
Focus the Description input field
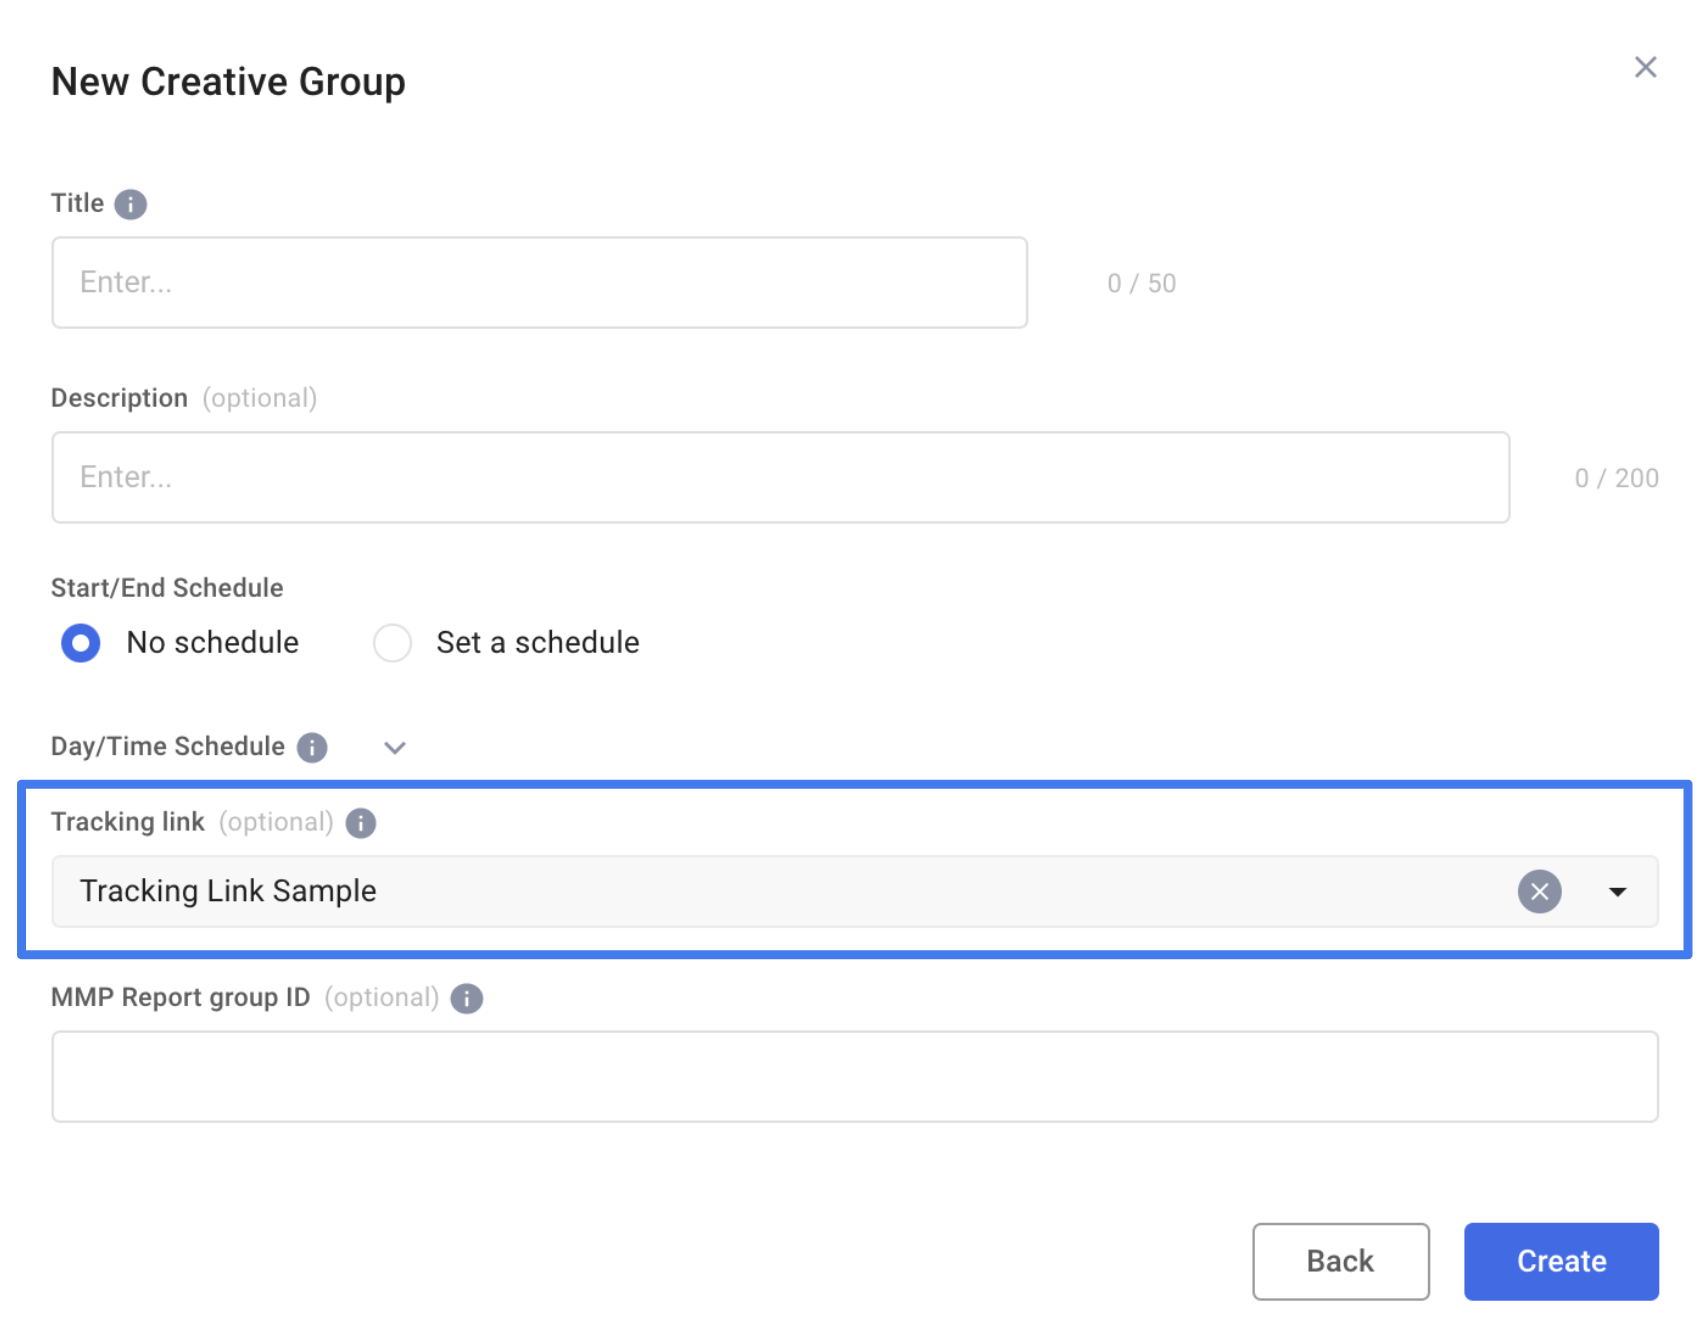click(x=780, y=477)
